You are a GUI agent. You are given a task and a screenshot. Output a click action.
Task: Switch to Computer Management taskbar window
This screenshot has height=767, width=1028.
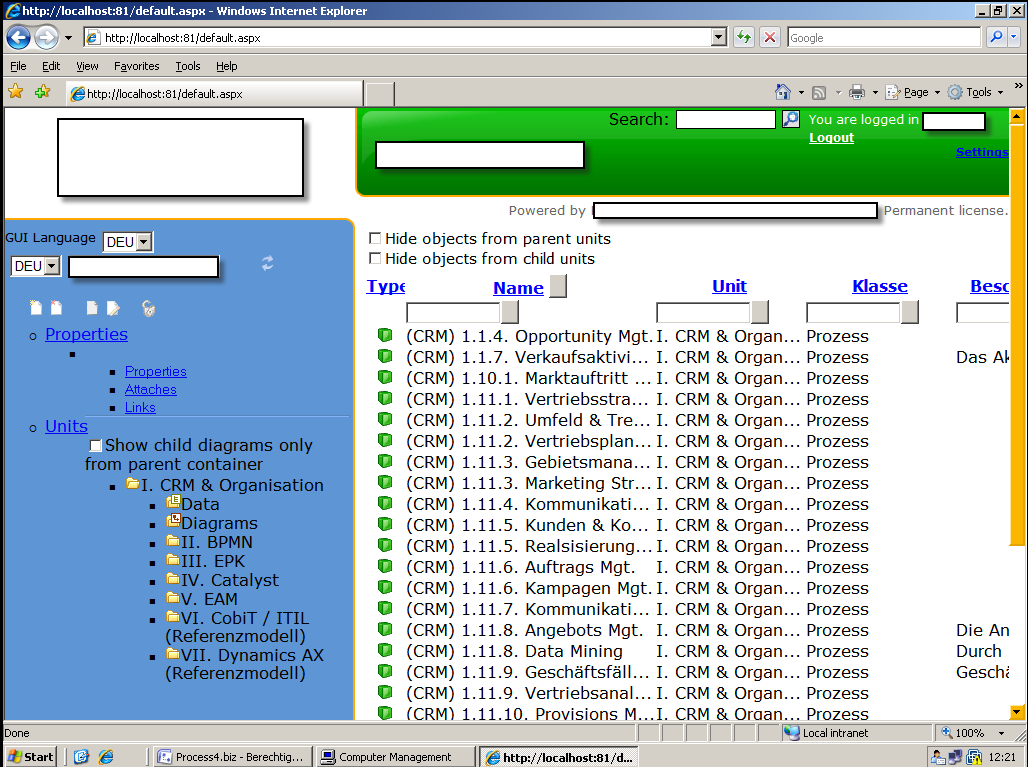point(395,757)
